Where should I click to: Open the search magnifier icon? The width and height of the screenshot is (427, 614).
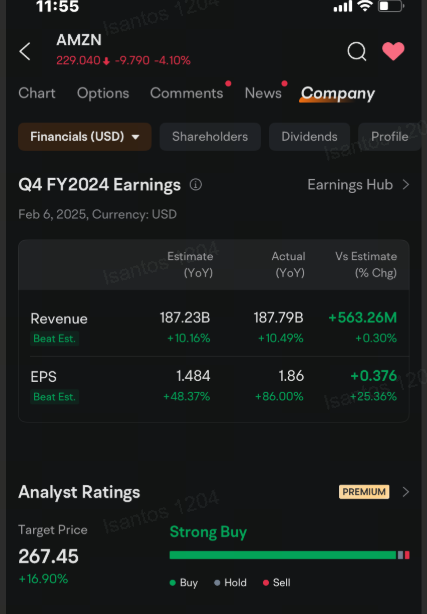pos(357,51)
